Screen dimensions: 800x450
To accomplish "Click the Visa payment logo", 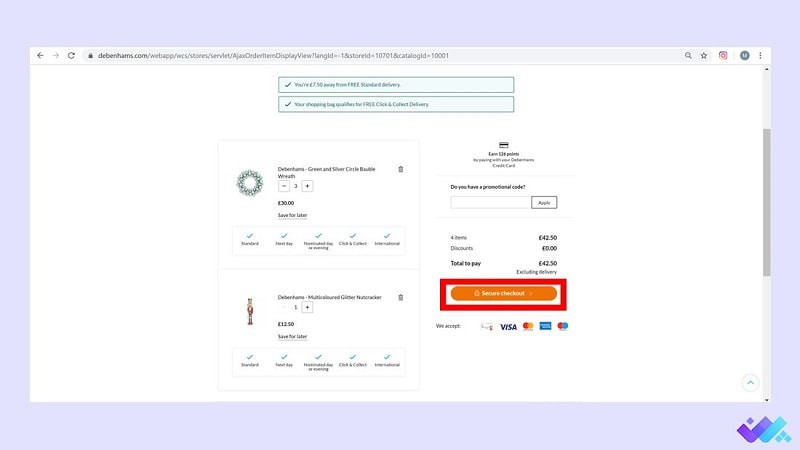I will (x=508, y=327).
